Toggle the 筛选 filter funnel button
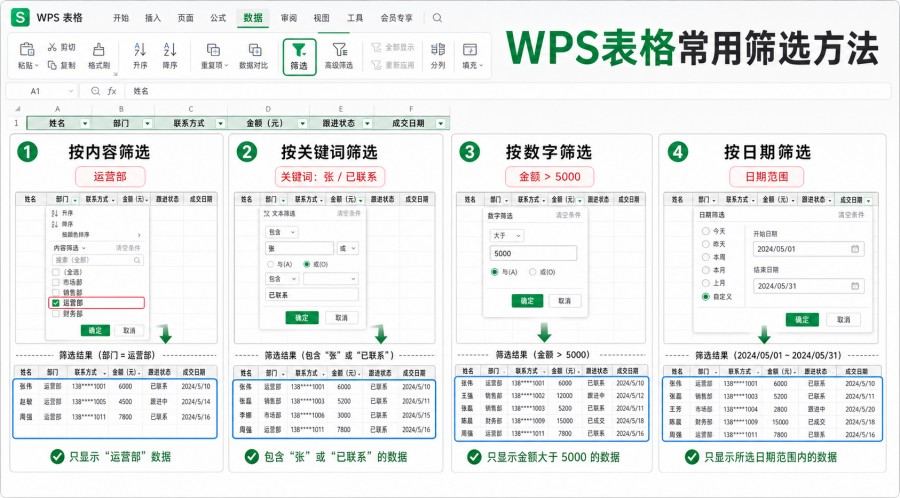The image size is (900, 498). click(x=299, y=56)
